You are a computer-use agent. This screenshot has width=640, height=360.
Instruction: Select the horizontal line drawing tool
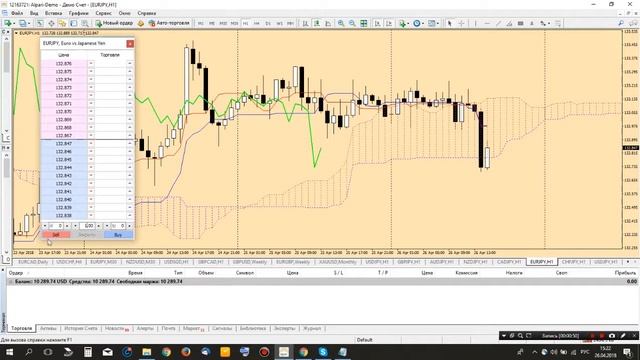click(487, 23)
